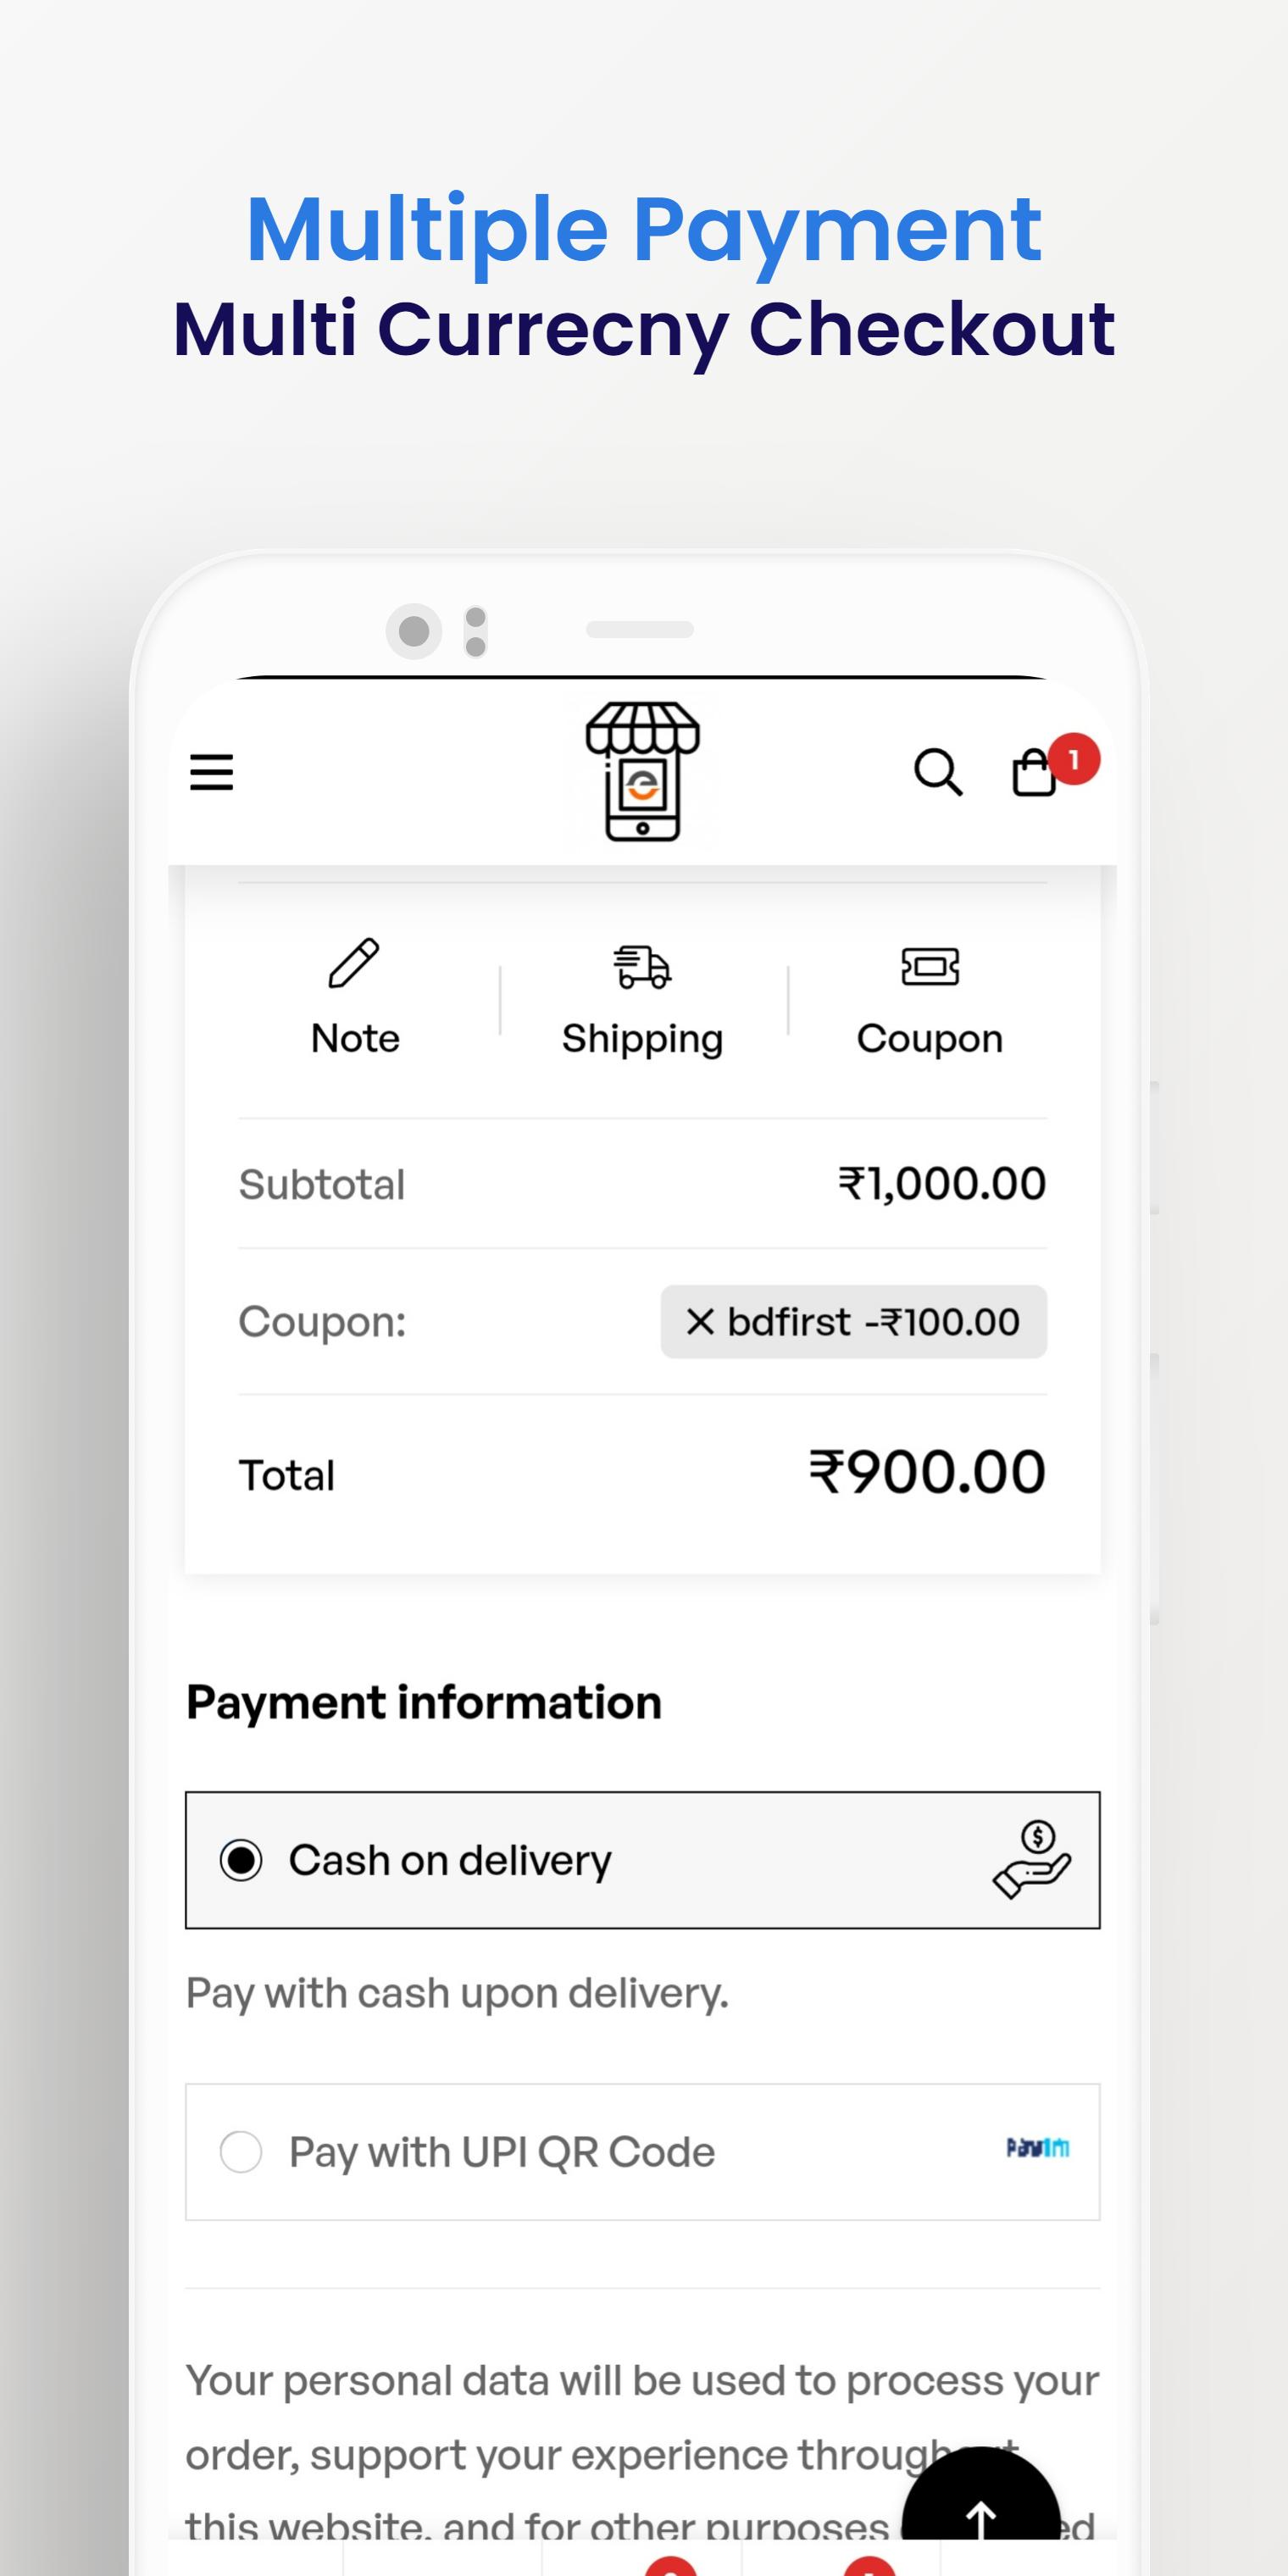1288x2576 pixels.
Task: Click the bdfirst -₹100.00 coupon chip
Action: coord(854,1322)
